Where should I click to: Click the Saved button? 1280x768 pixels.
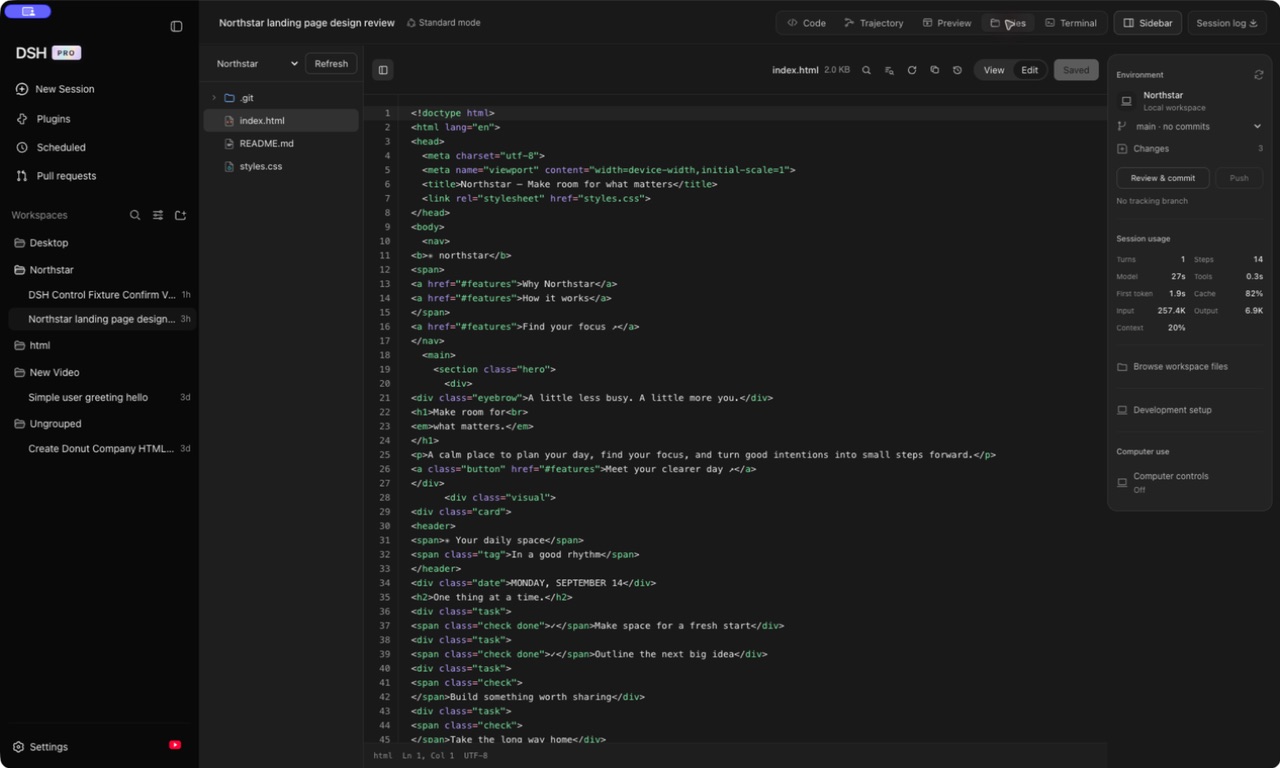coord(1076,70)
